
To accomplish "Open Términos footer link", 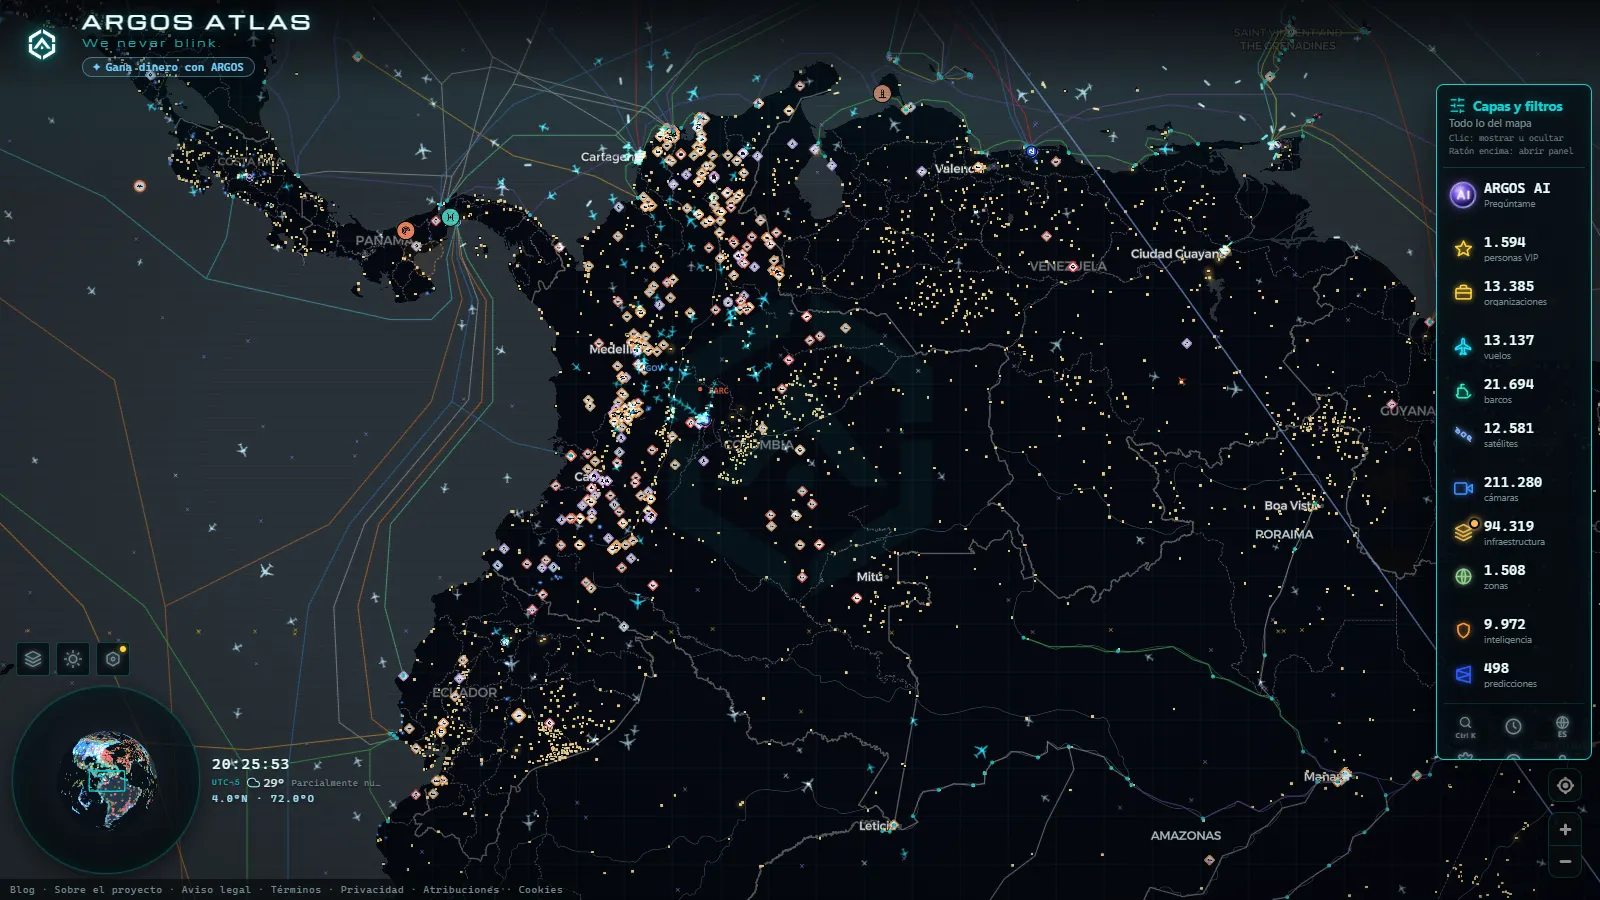I will 296,890.
